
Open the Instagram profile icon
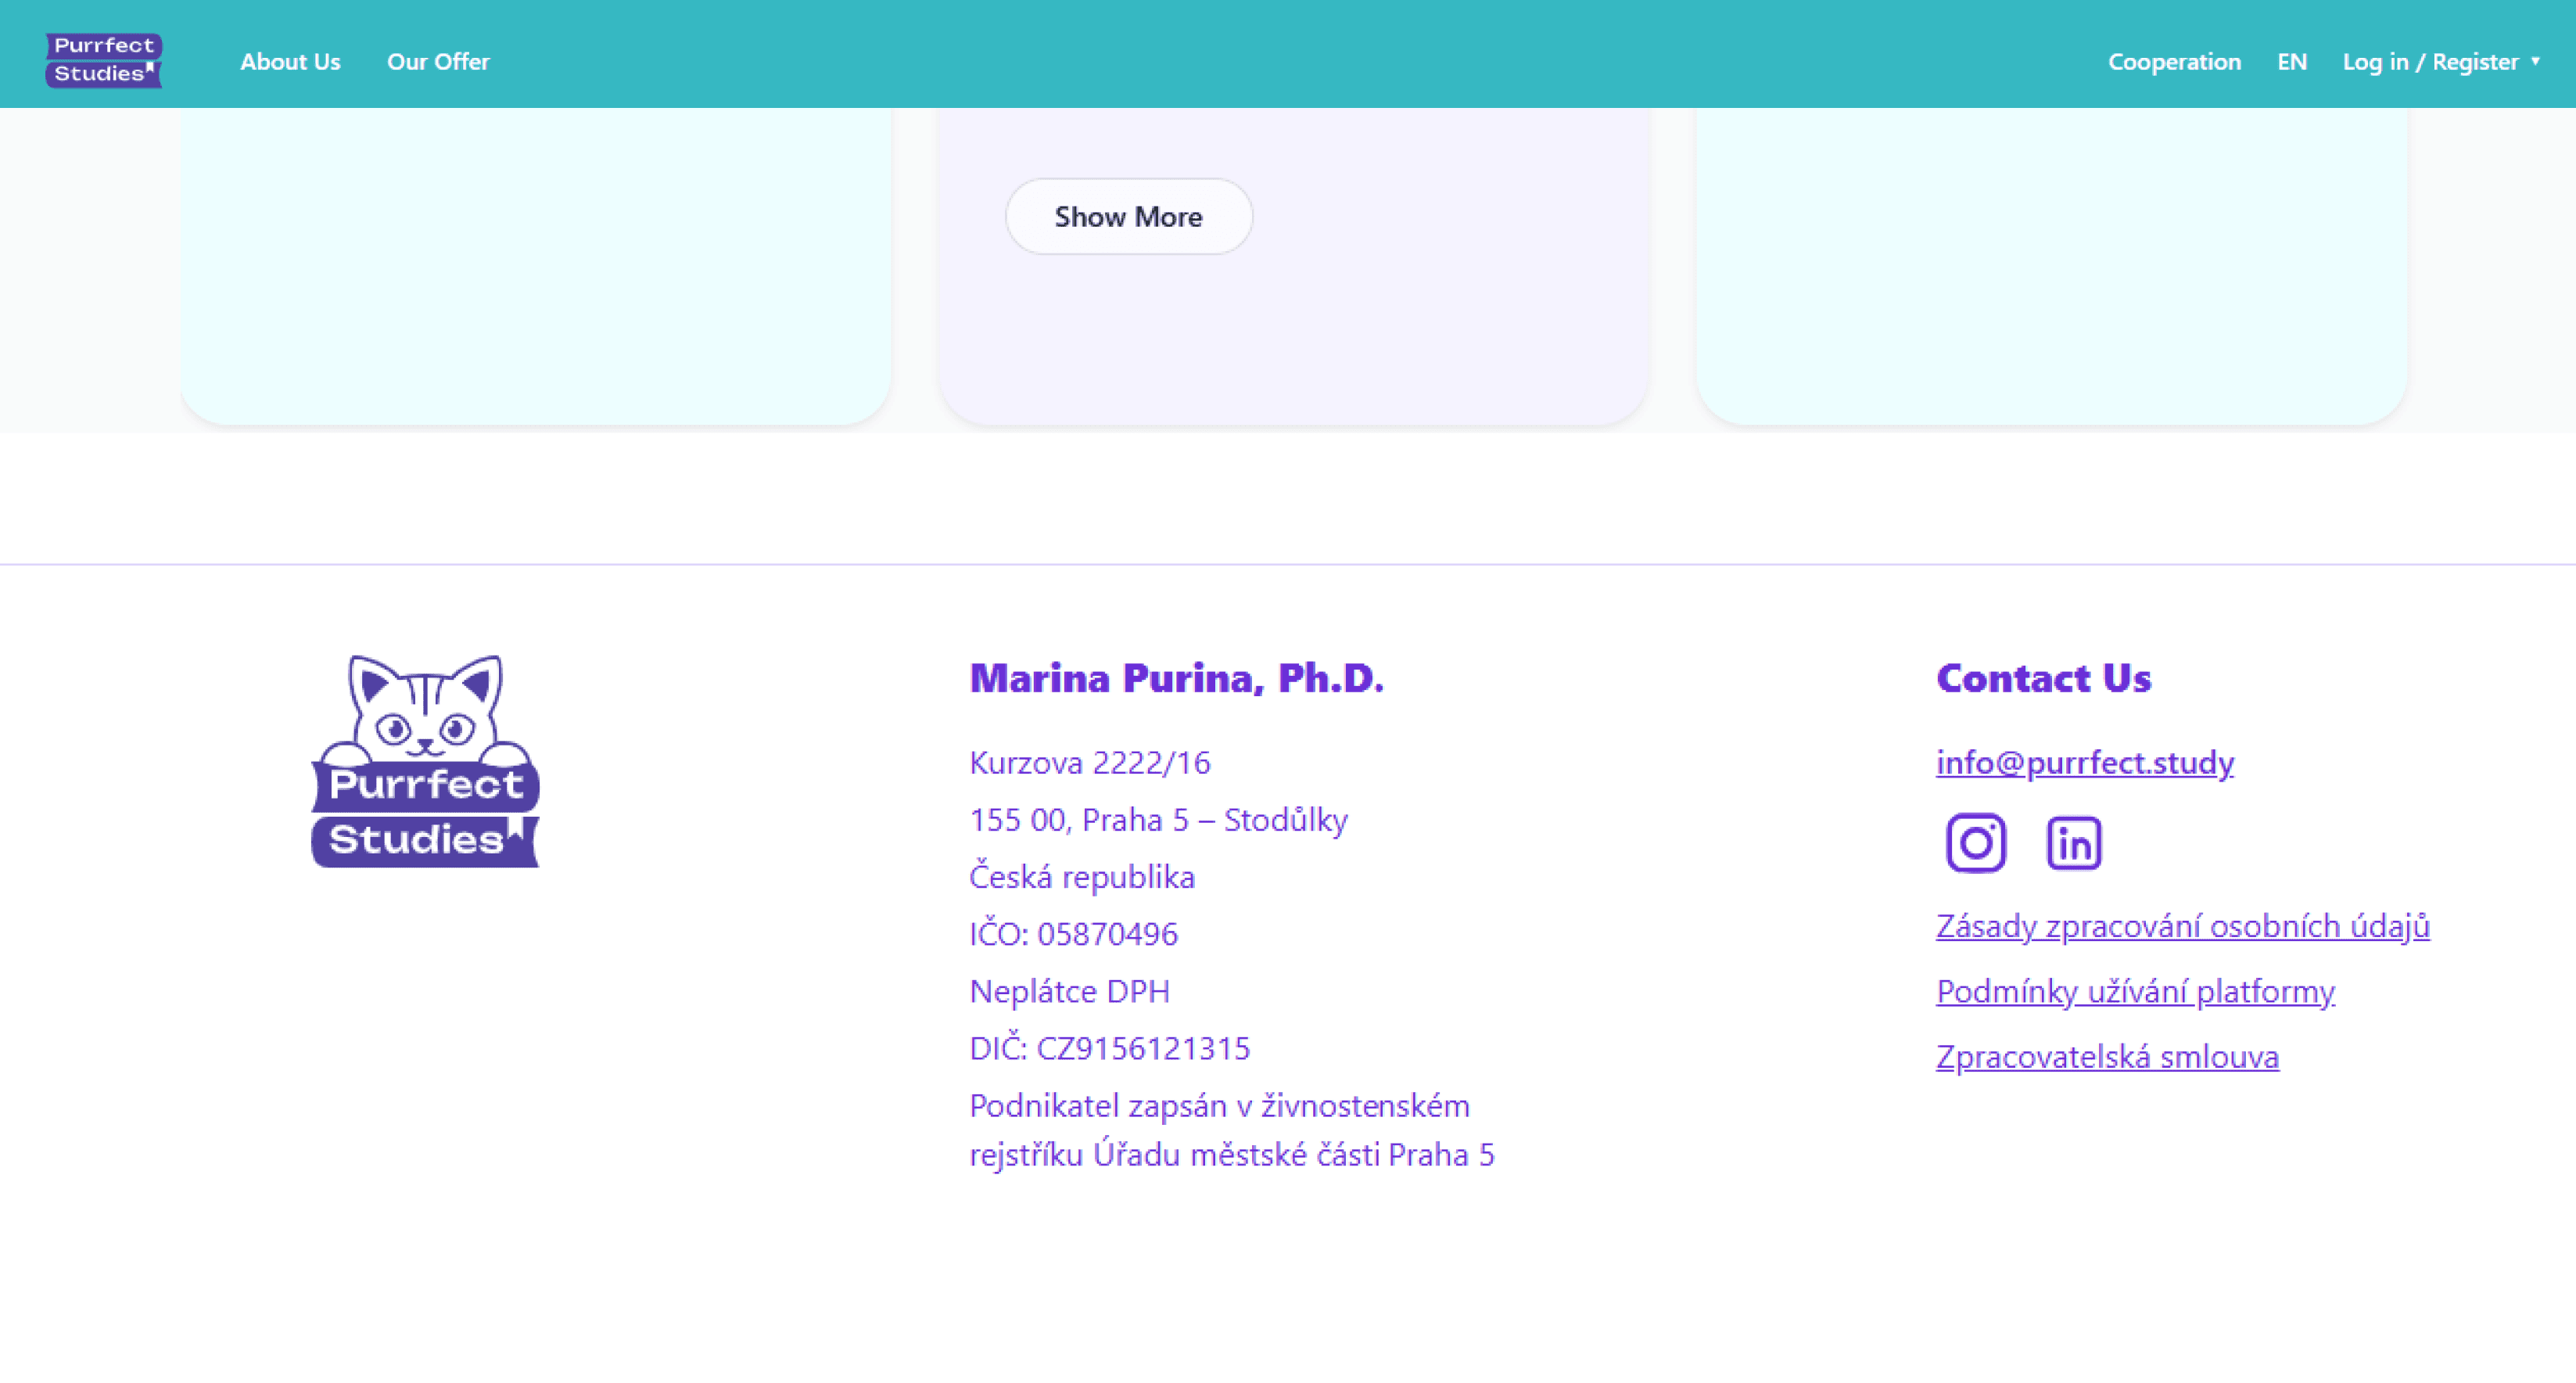coord(1976,843)
